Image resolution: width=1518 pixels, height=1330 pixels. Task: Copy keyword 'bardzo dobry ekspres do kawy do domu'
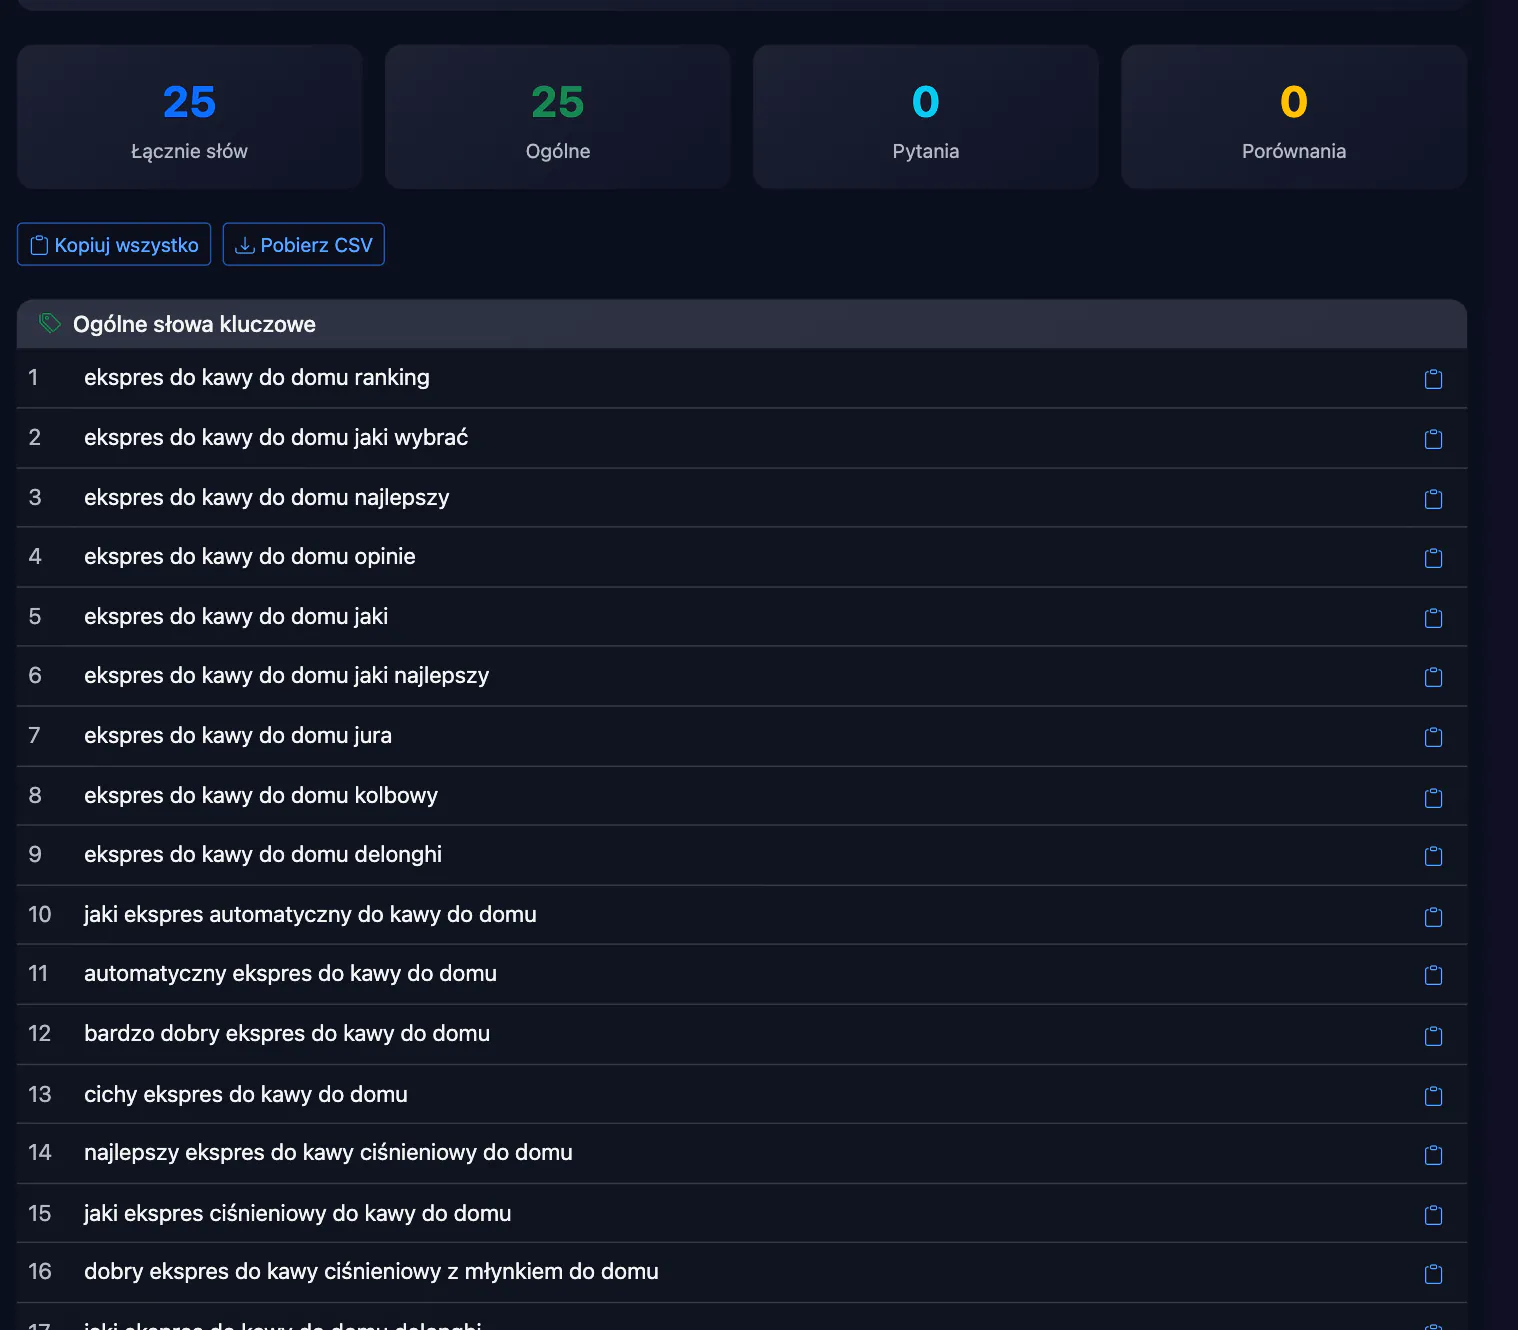pos(1433,1035)
